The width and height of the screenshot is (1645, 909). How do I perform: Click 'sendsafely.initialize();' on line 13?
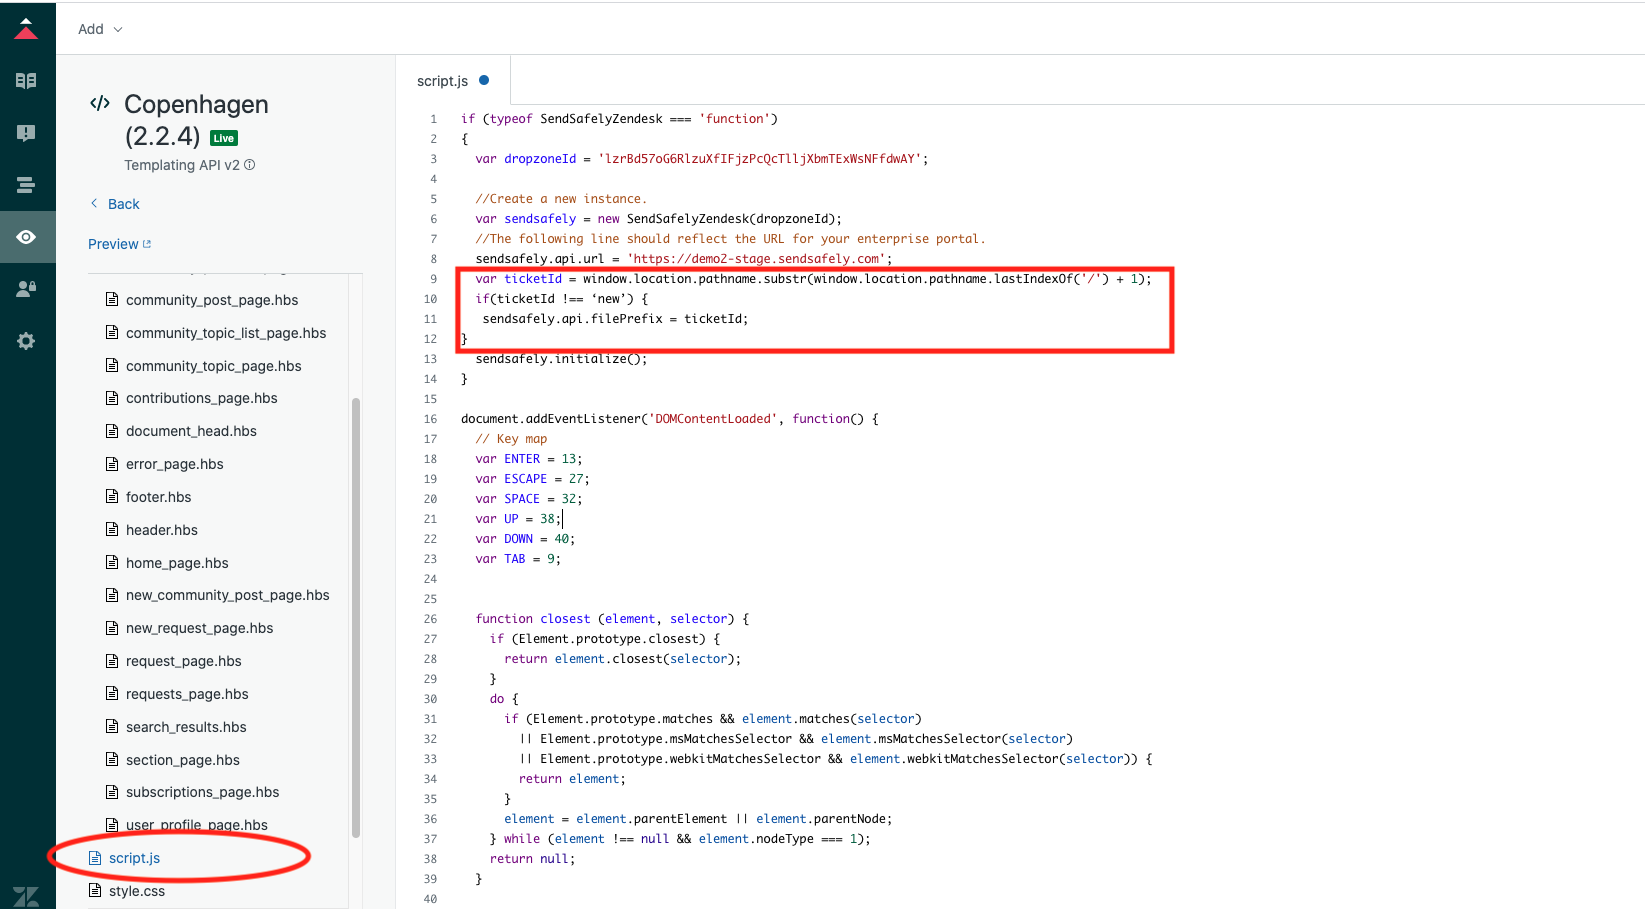(x=561, y=359)
